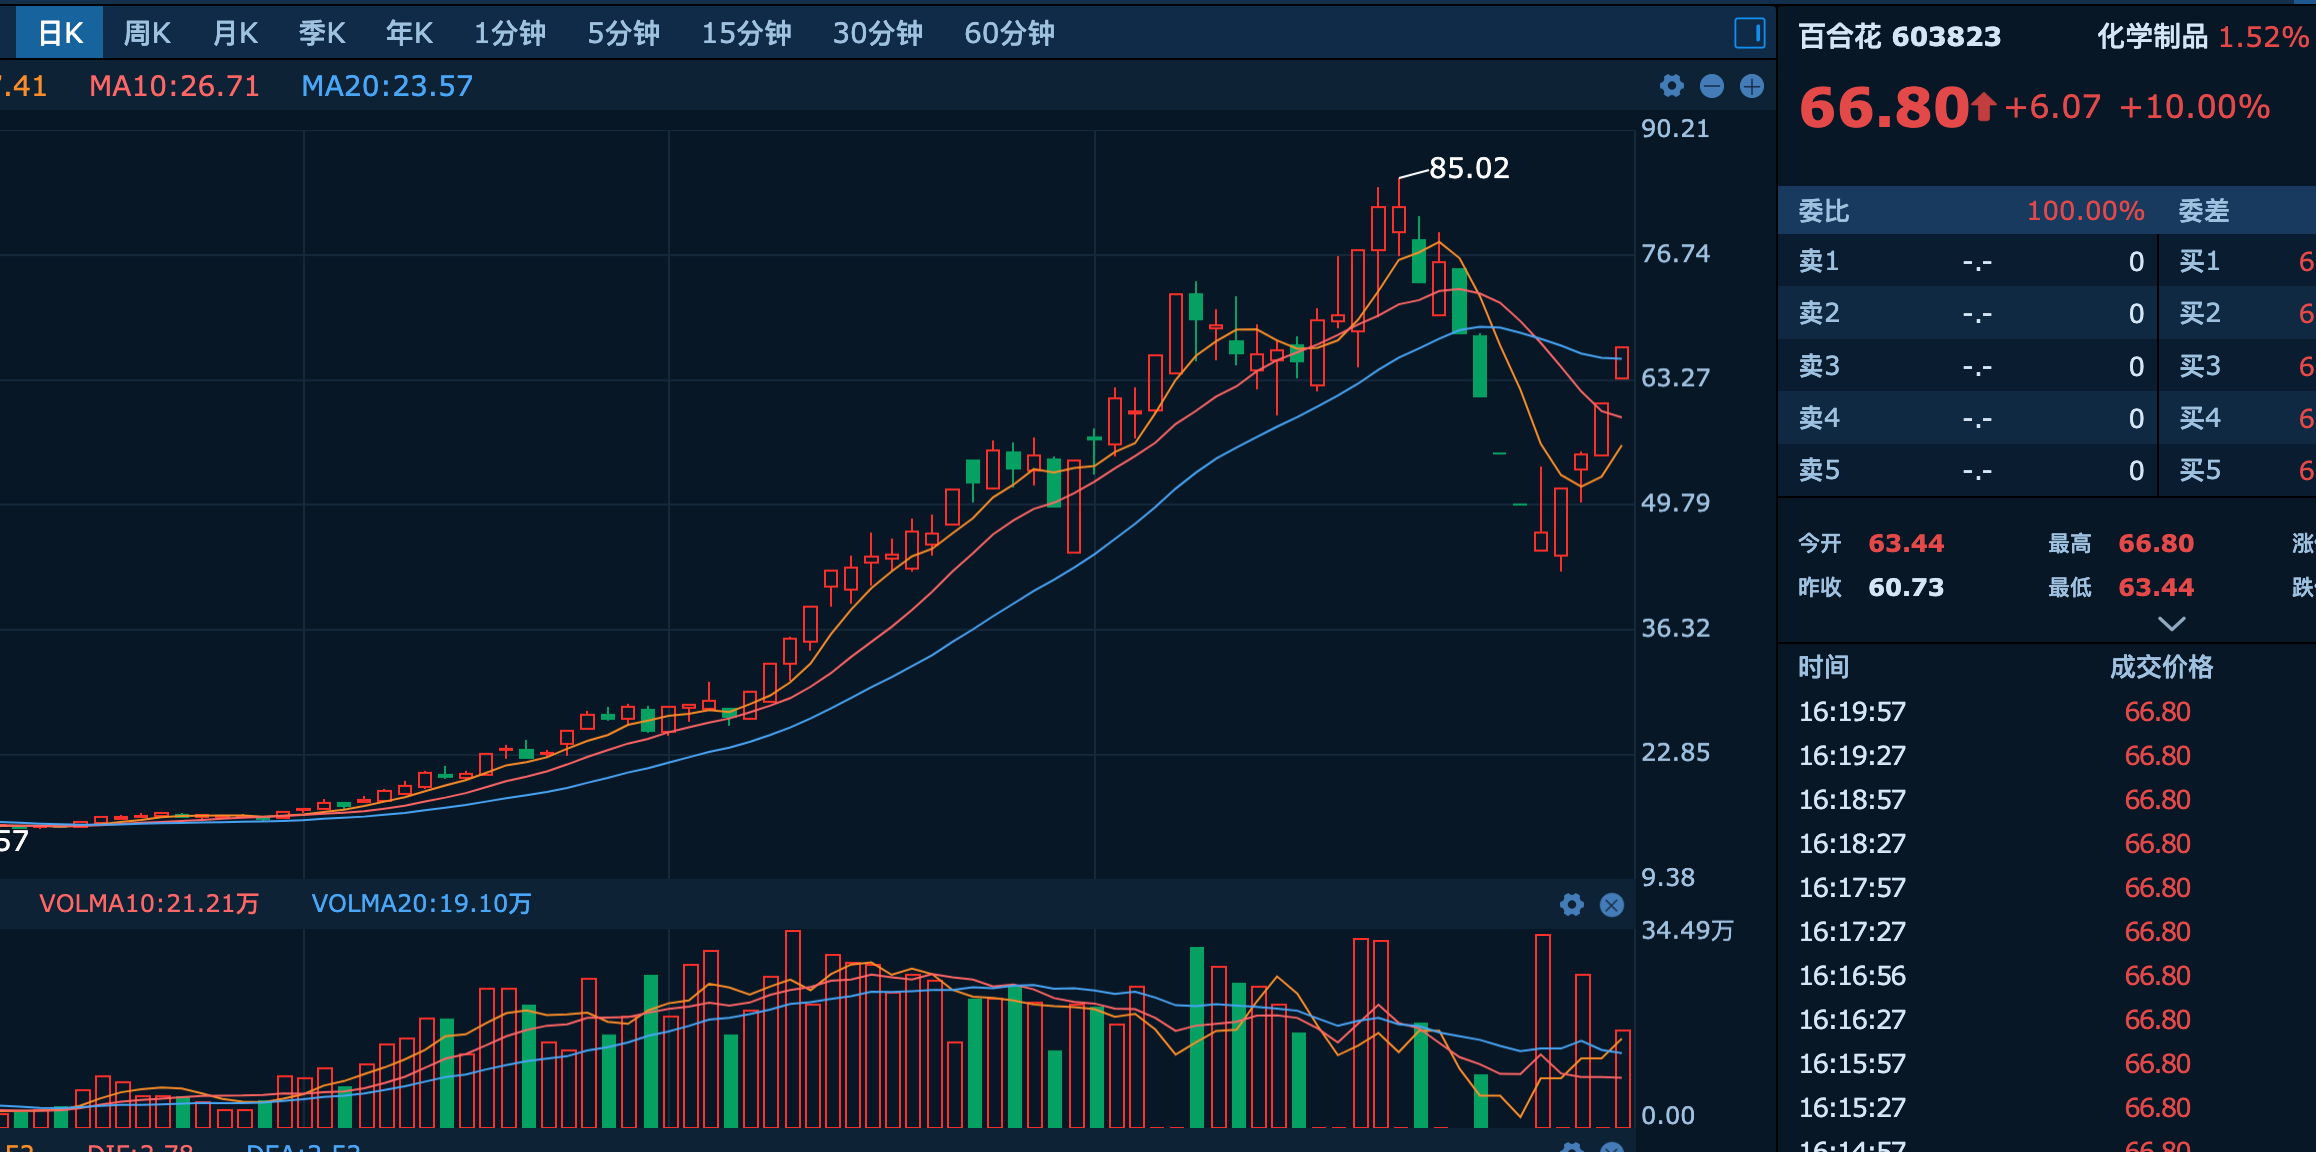The width and height of the screenshot is (2316, 1152).
Task: Click the 49.79 price axis label
Action: tap(1675, 503)
